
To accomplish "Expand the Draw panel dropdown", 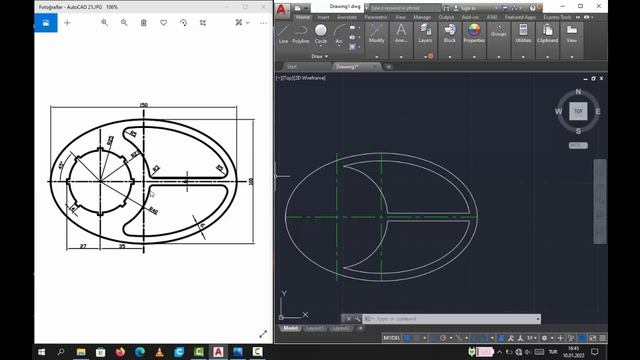I will coord(320,56).
